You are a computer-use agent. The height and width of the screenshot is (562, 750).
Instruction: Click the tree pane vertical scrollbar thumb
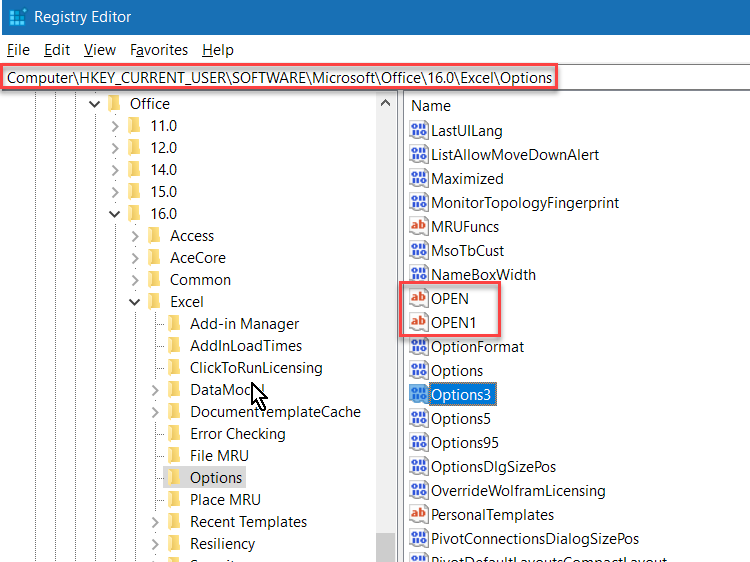tap(386, 547)
